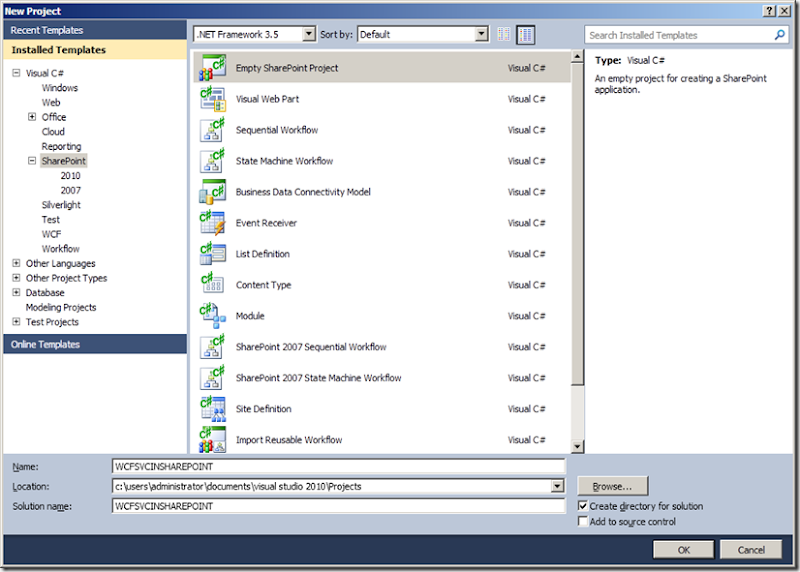Click the help question mark button

(x=769, y=11)
